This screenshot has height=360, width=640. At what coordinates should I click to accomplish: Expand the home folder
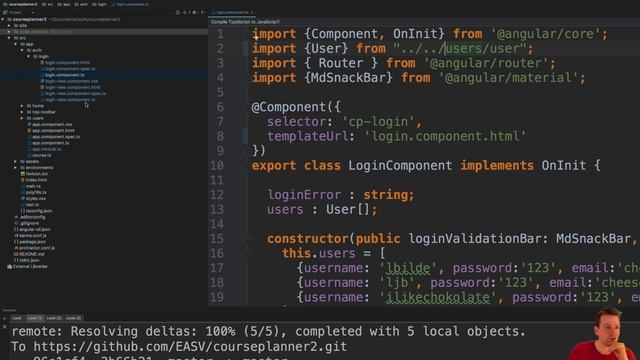pyautogui.click(x=22, y=106)
